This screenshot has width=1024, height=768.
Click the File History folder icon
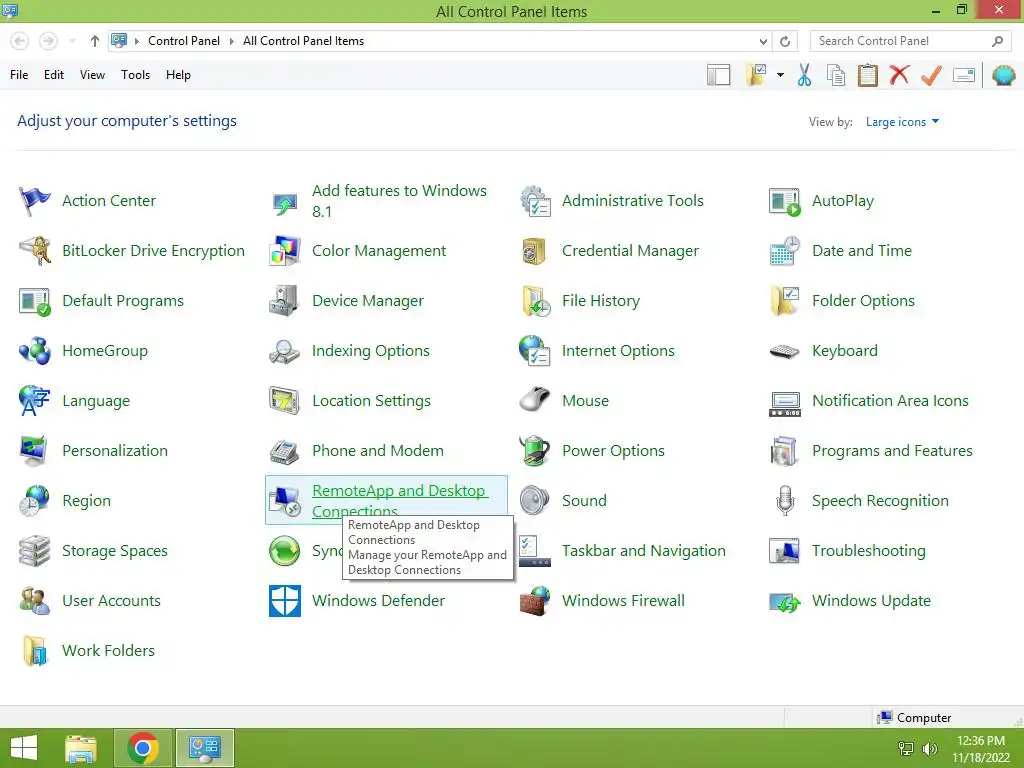[535, 301]
